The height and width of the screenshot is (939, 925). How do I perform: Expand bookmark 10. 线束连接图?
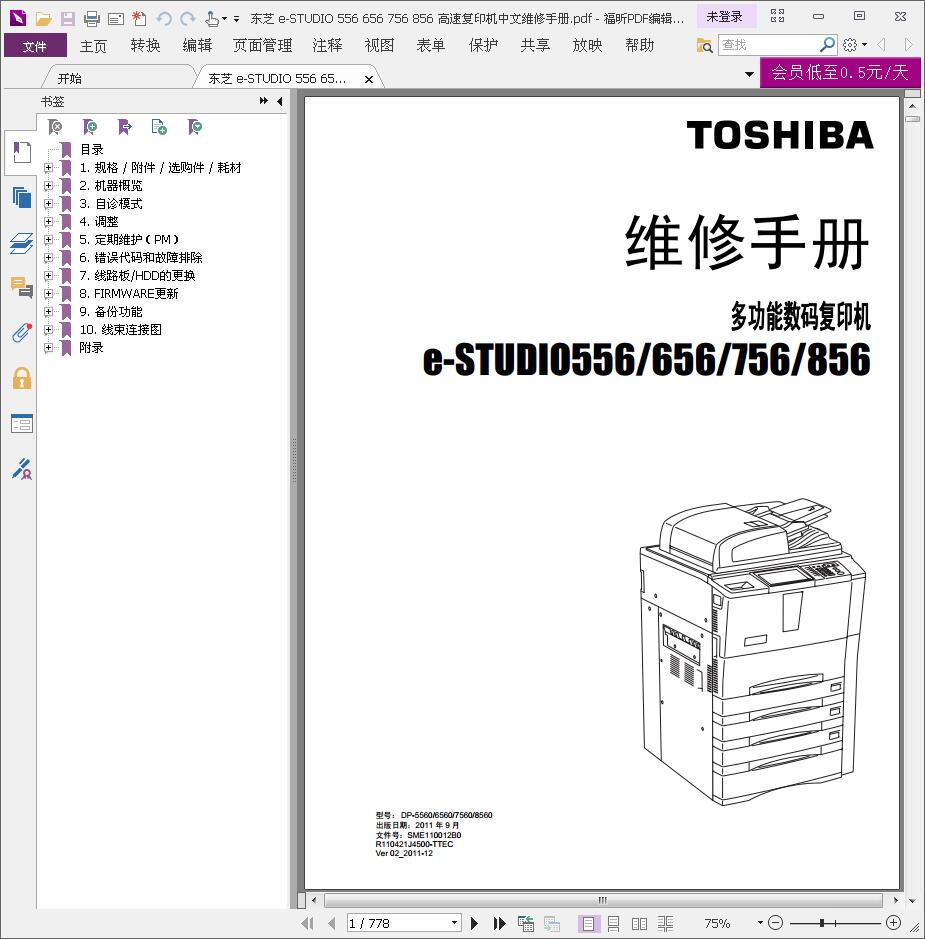tap(48, 329)
